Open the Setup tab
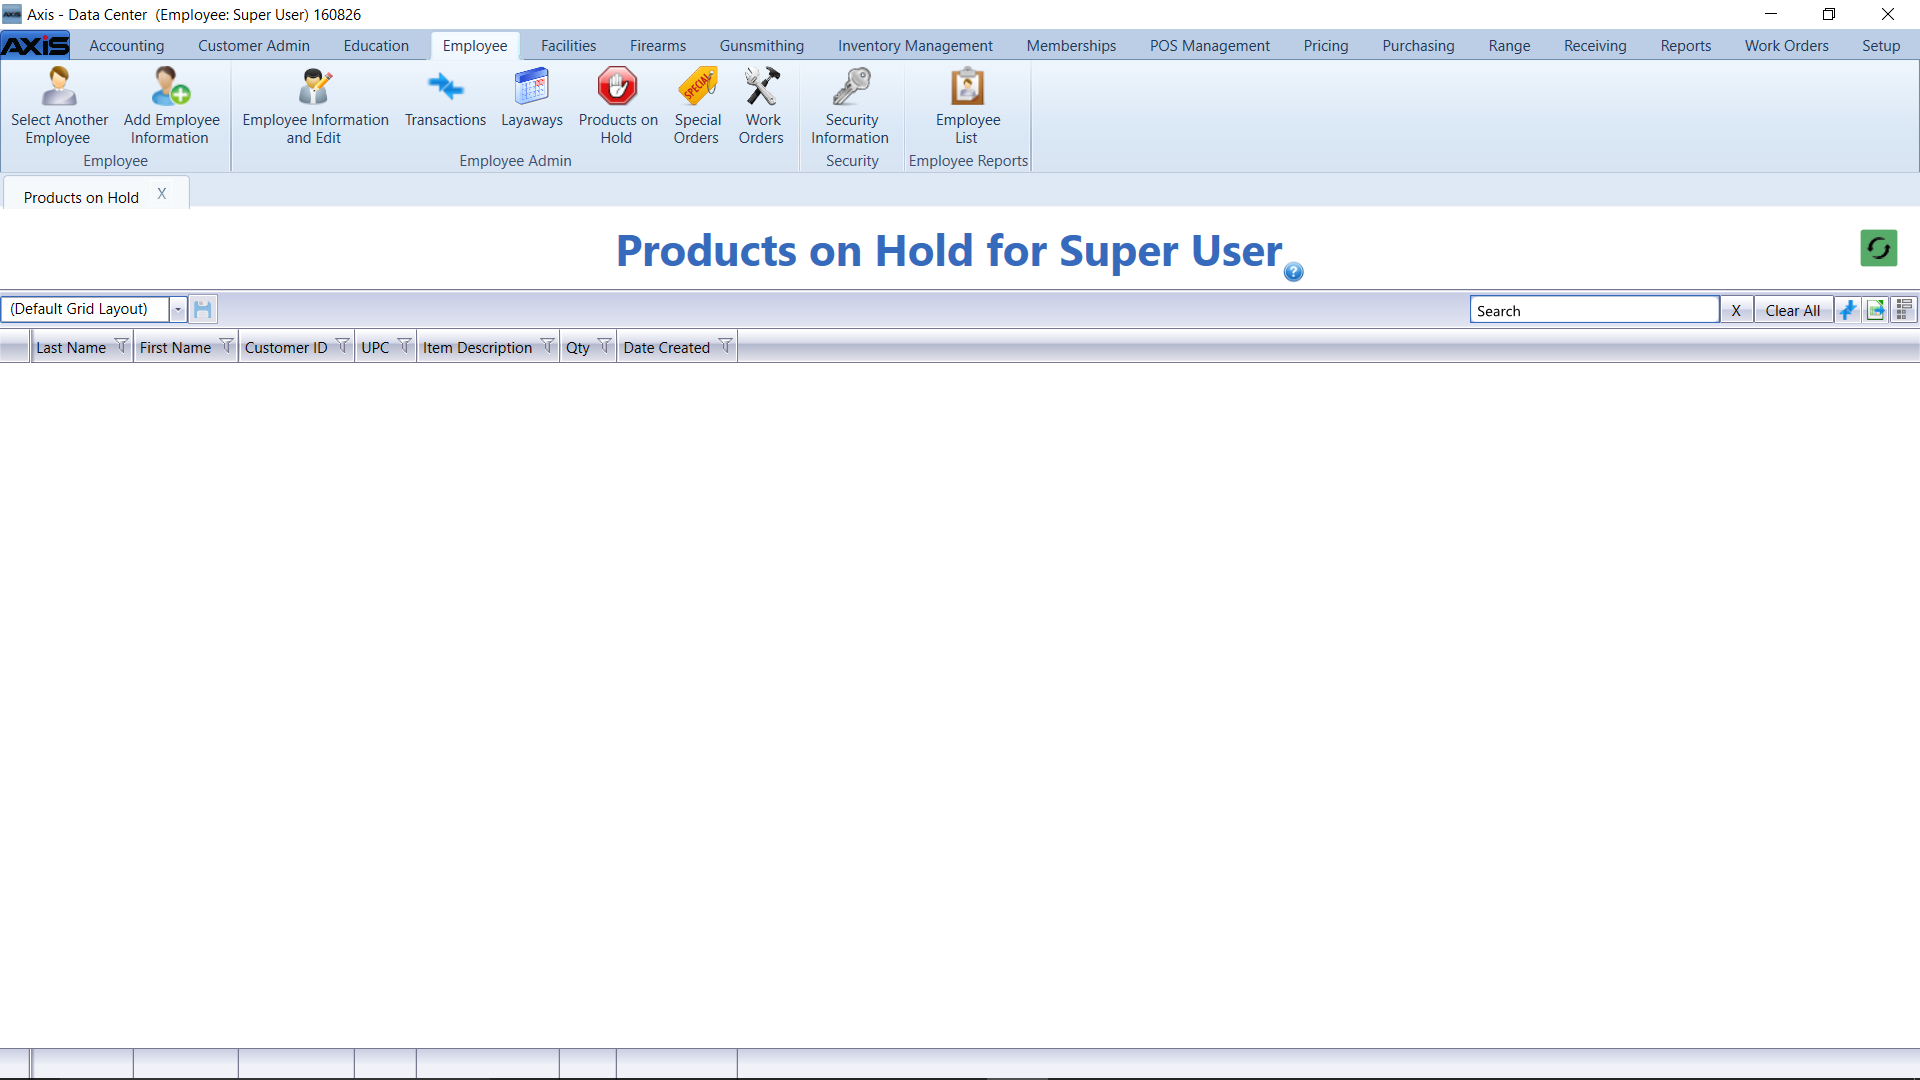Image resolution: width=1920 pixels, height=1080 pixels. [x=1880, y=46]
